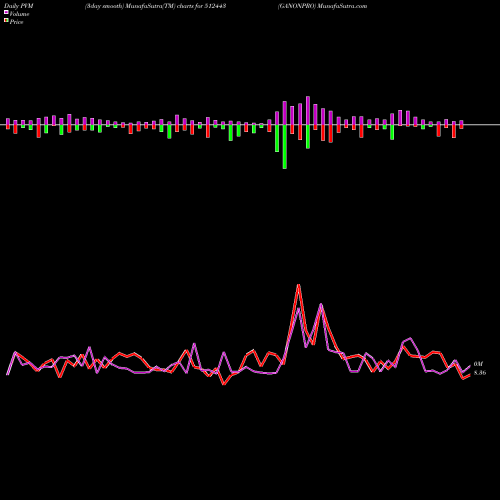This screenshot has width=500, height=500.
Task: Click the '0M' volume end label
Action: pyautogui.click(x=478, y=364)
